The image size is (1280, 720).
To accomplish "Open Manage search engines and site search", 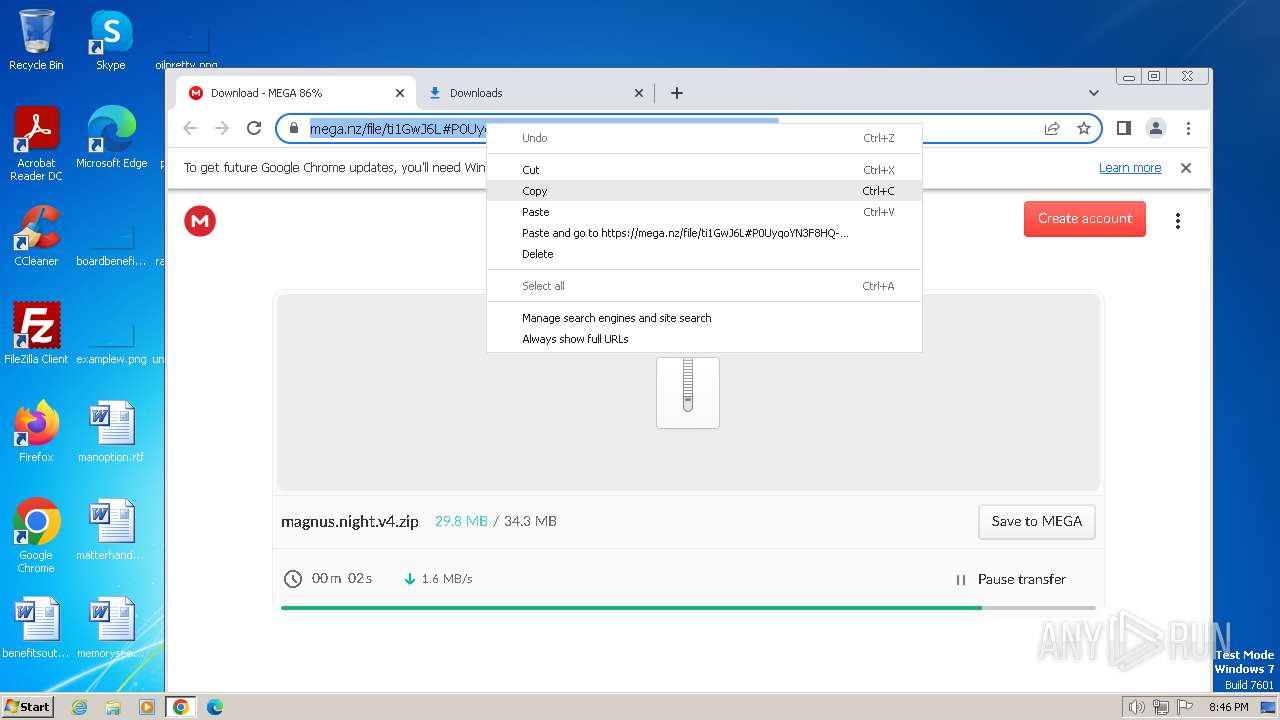I will pos(704,318).
